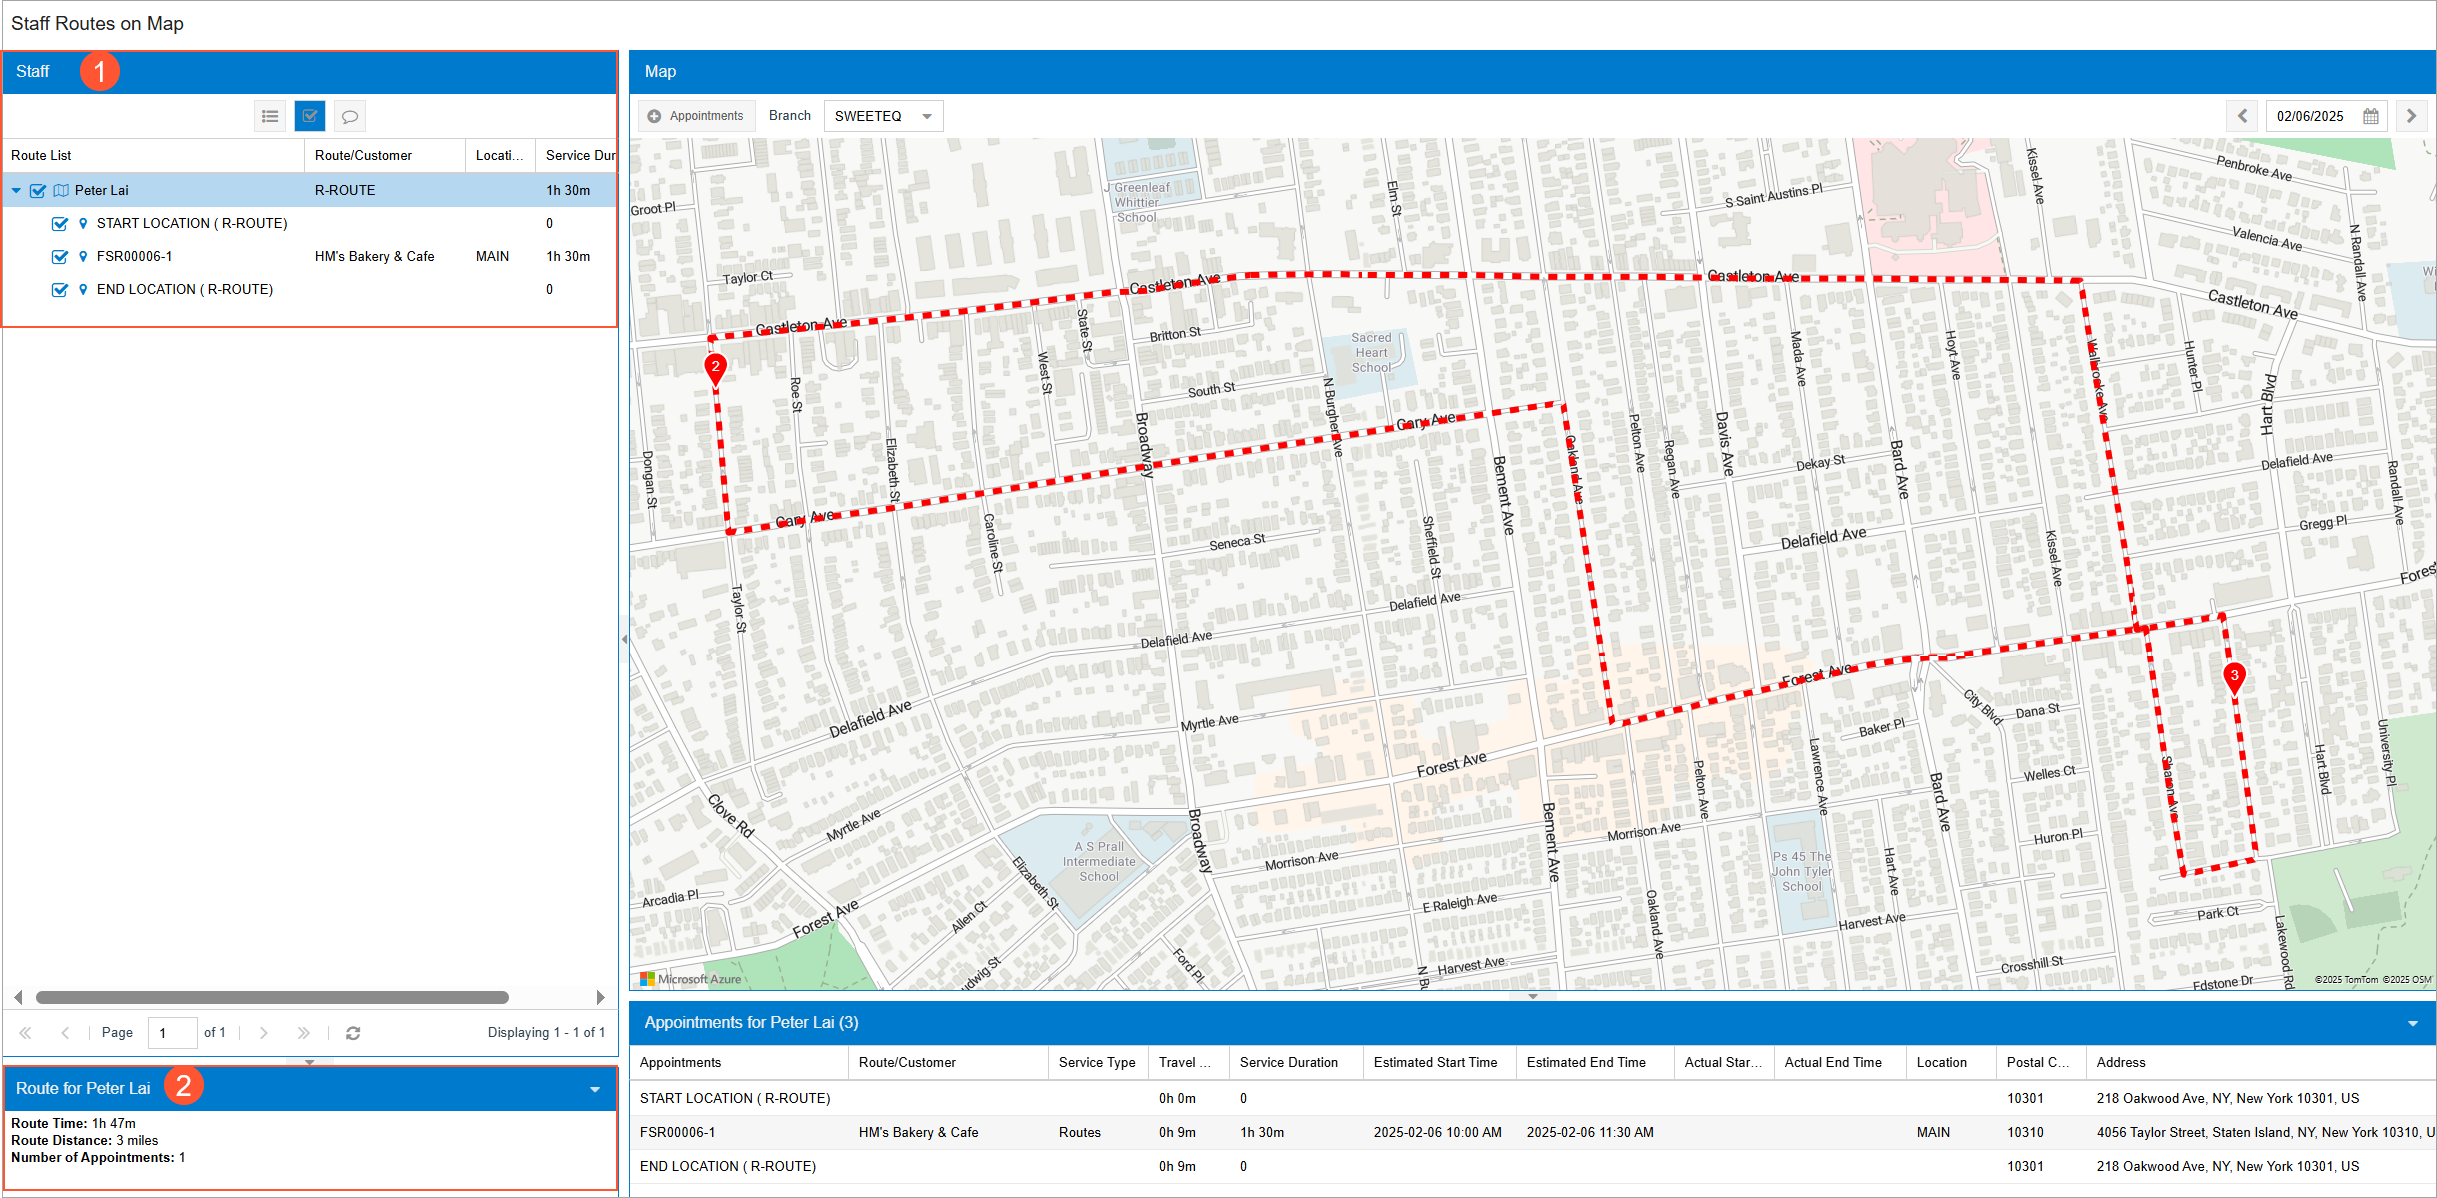This screenshot has height=1198, width=2437.
Task: Uncheck the FSR00006-1 appointment checkbox
Action: pos(60,257)
